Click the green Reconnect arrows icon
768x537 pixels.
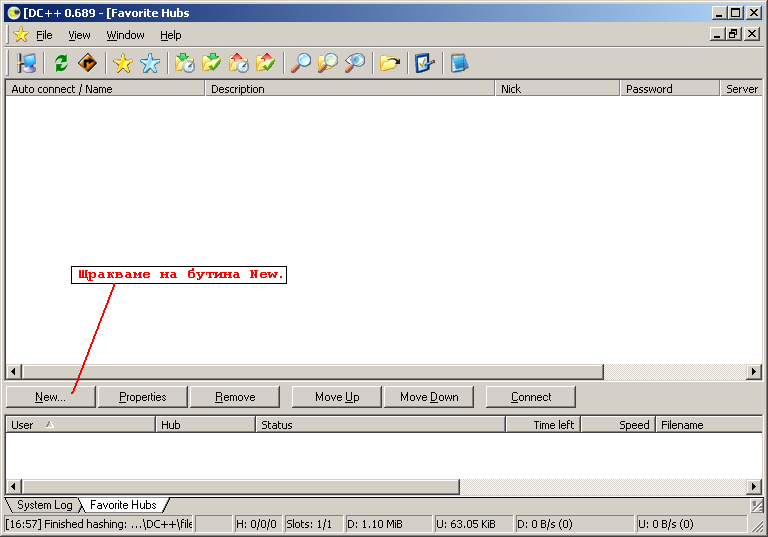point(61,63)
